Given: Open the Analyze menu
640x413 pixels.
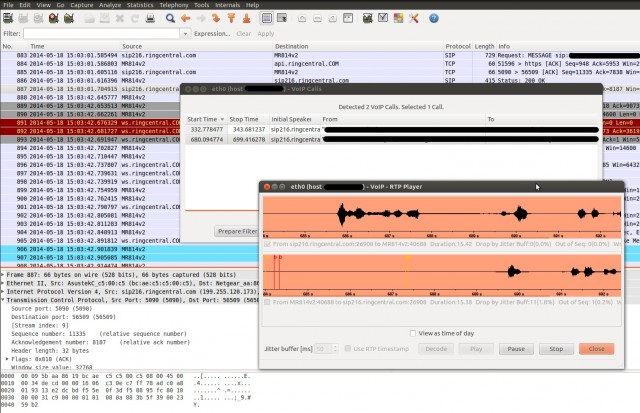Looking at the screenshot, I should (110, 5).
